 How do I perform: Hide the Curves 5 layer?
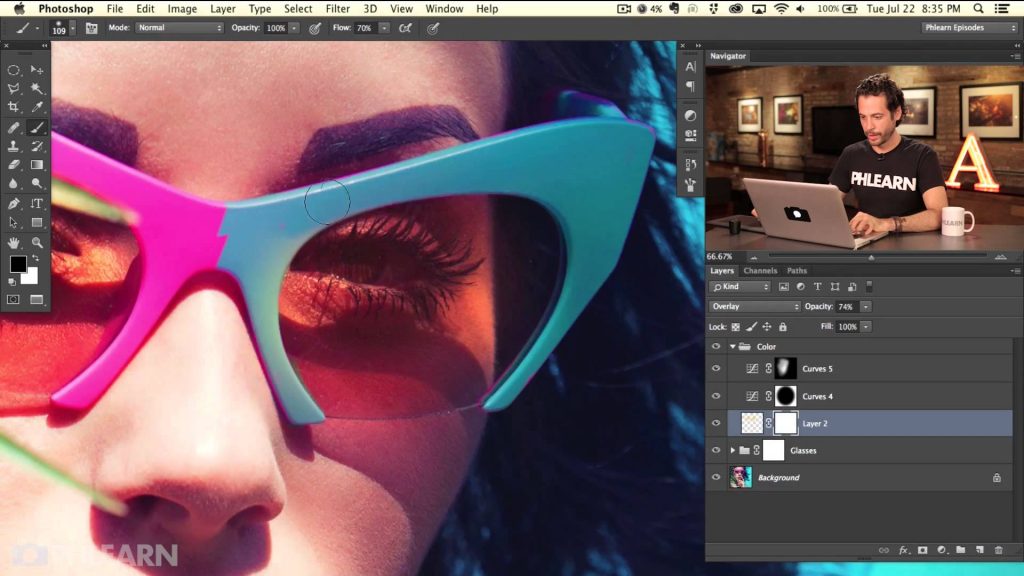[715, 369]
